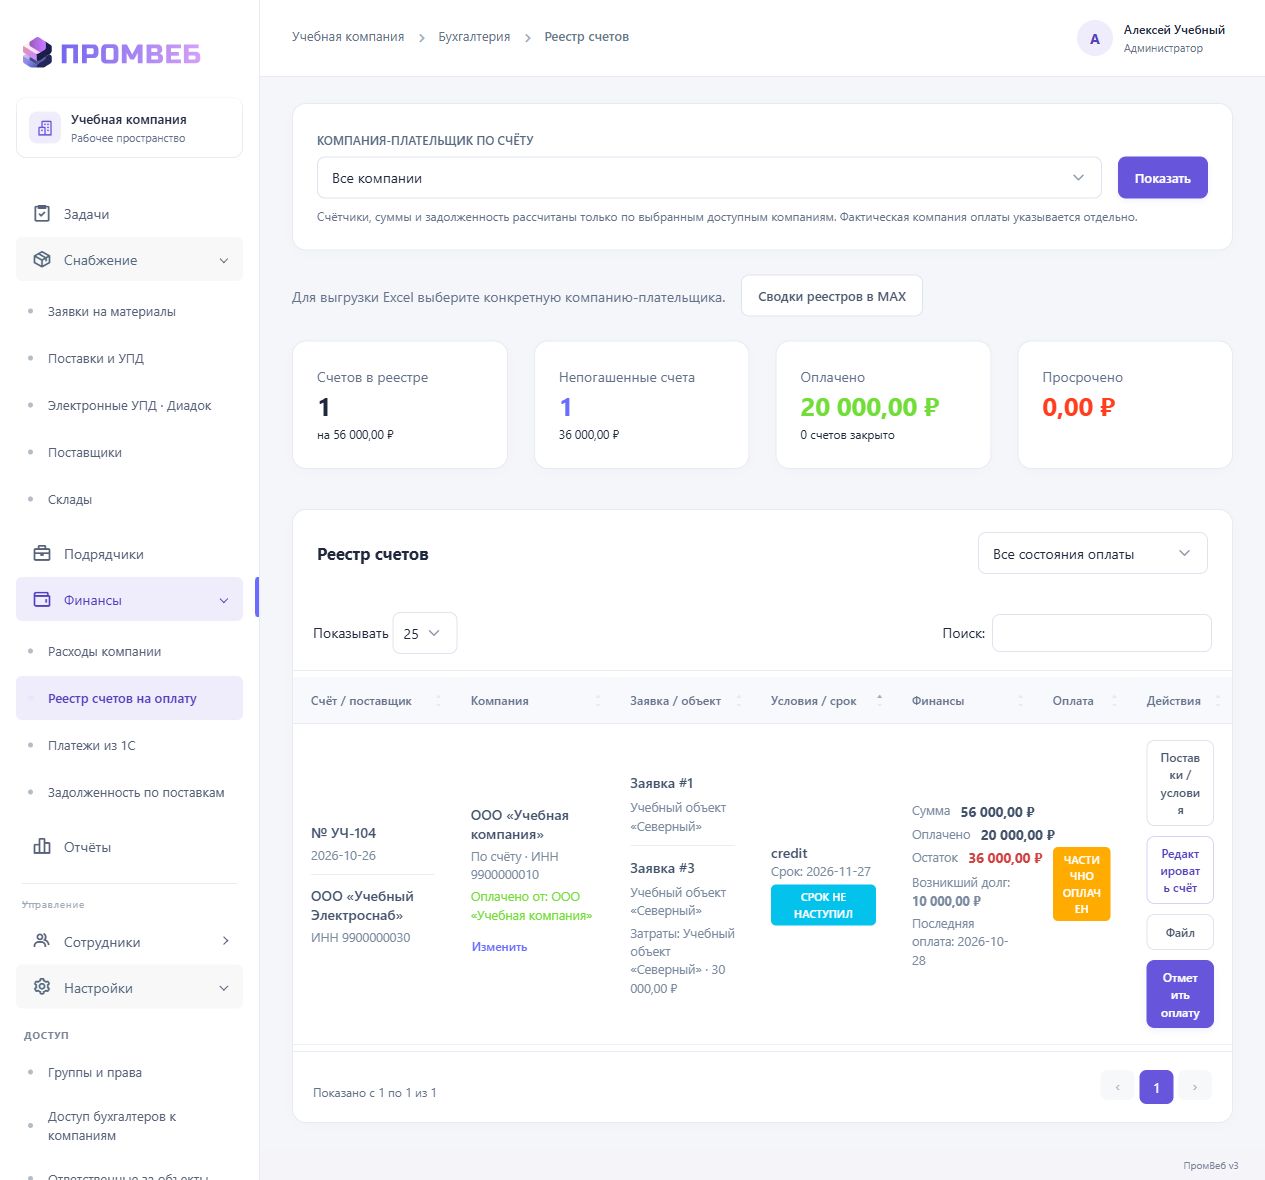Click the Настройки gear icon
Image resolution: width=1265 pixels, height=1180 pixels.
[x=42, y=988]
